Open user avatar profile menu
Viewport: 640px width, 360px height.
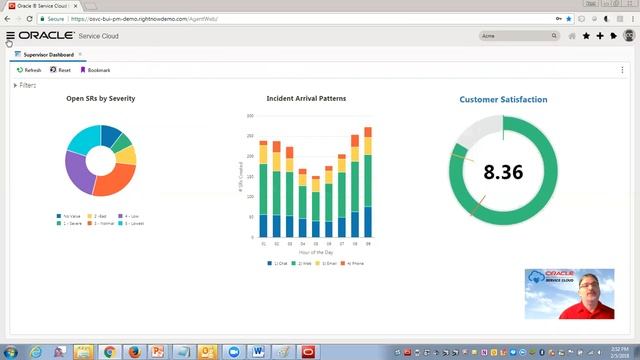pyautogui.click(x=629, y=36)
